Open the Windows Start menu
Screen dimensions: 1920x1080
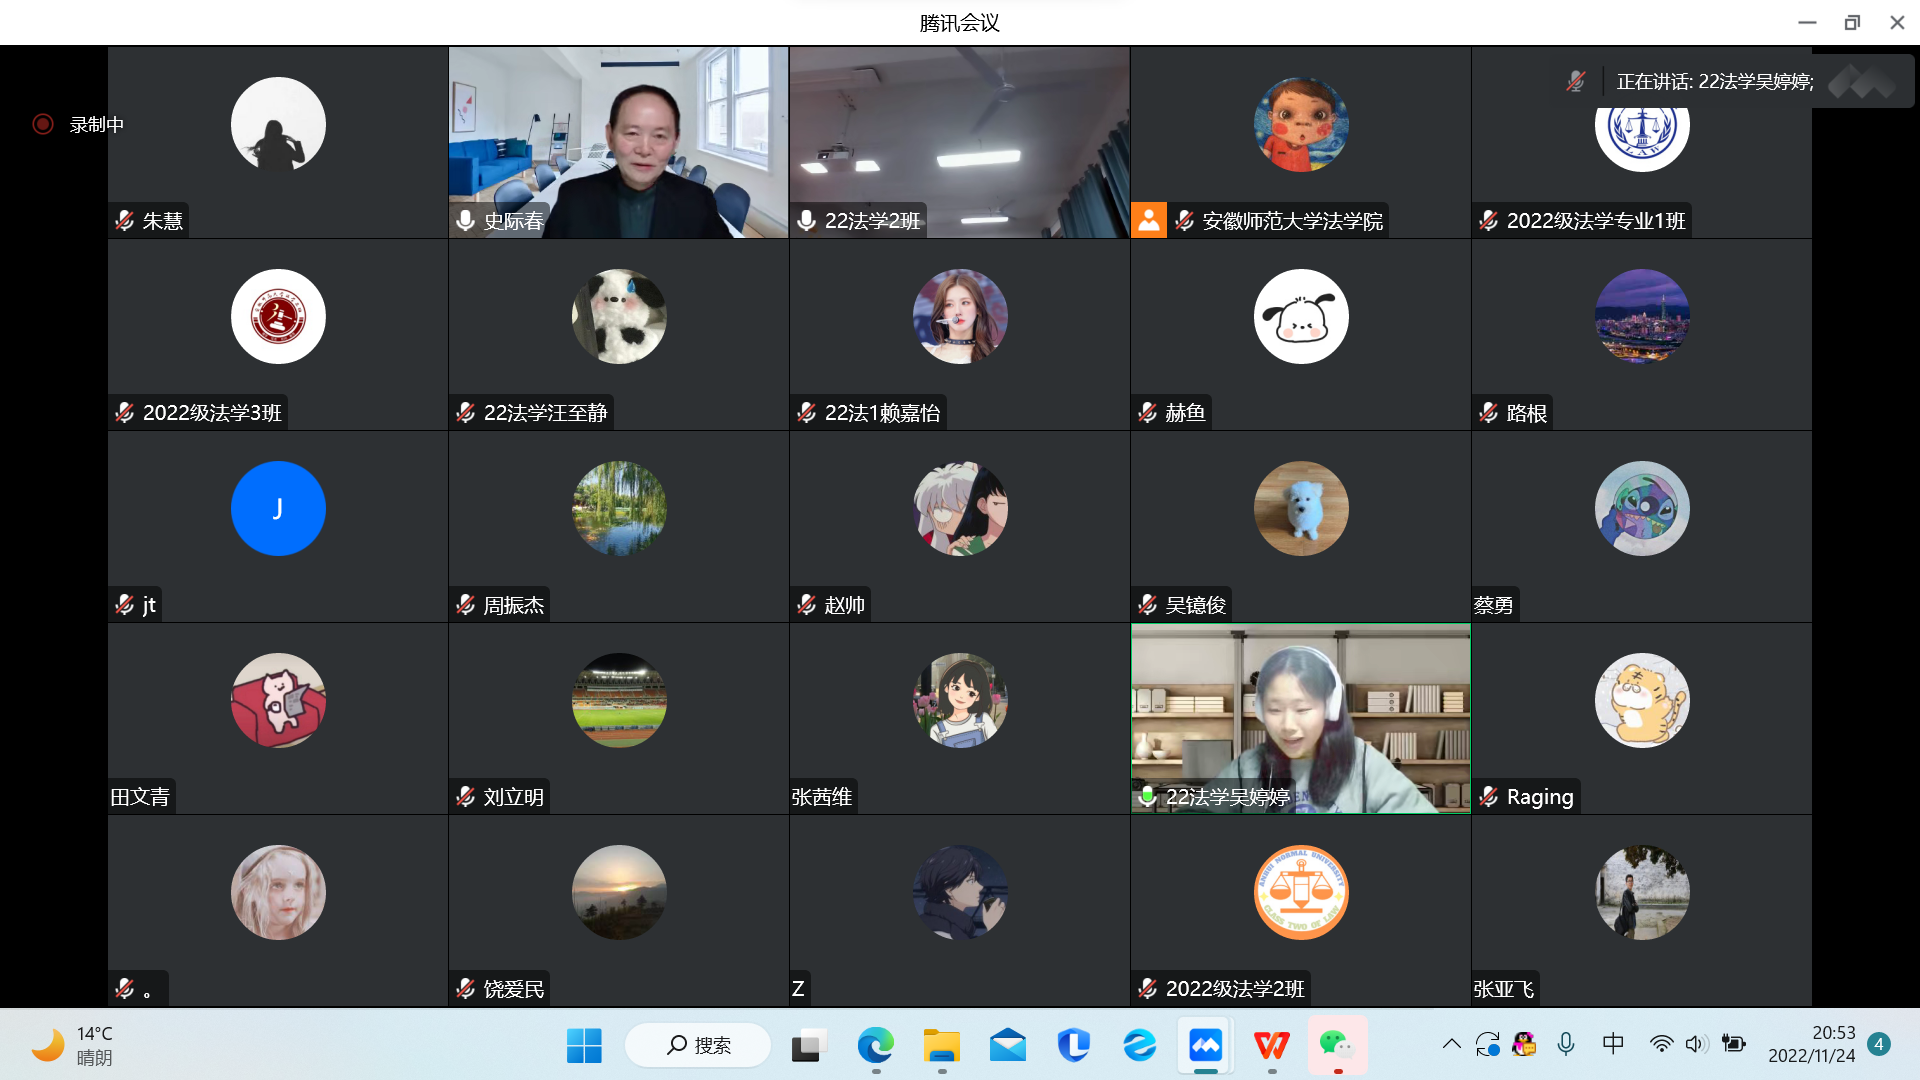tap(584, 1046)
